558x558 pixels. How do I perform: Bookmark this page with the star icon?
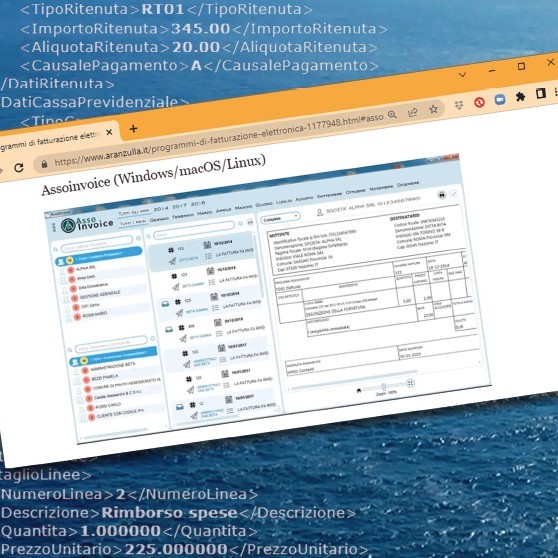click(x=433, y=109)
